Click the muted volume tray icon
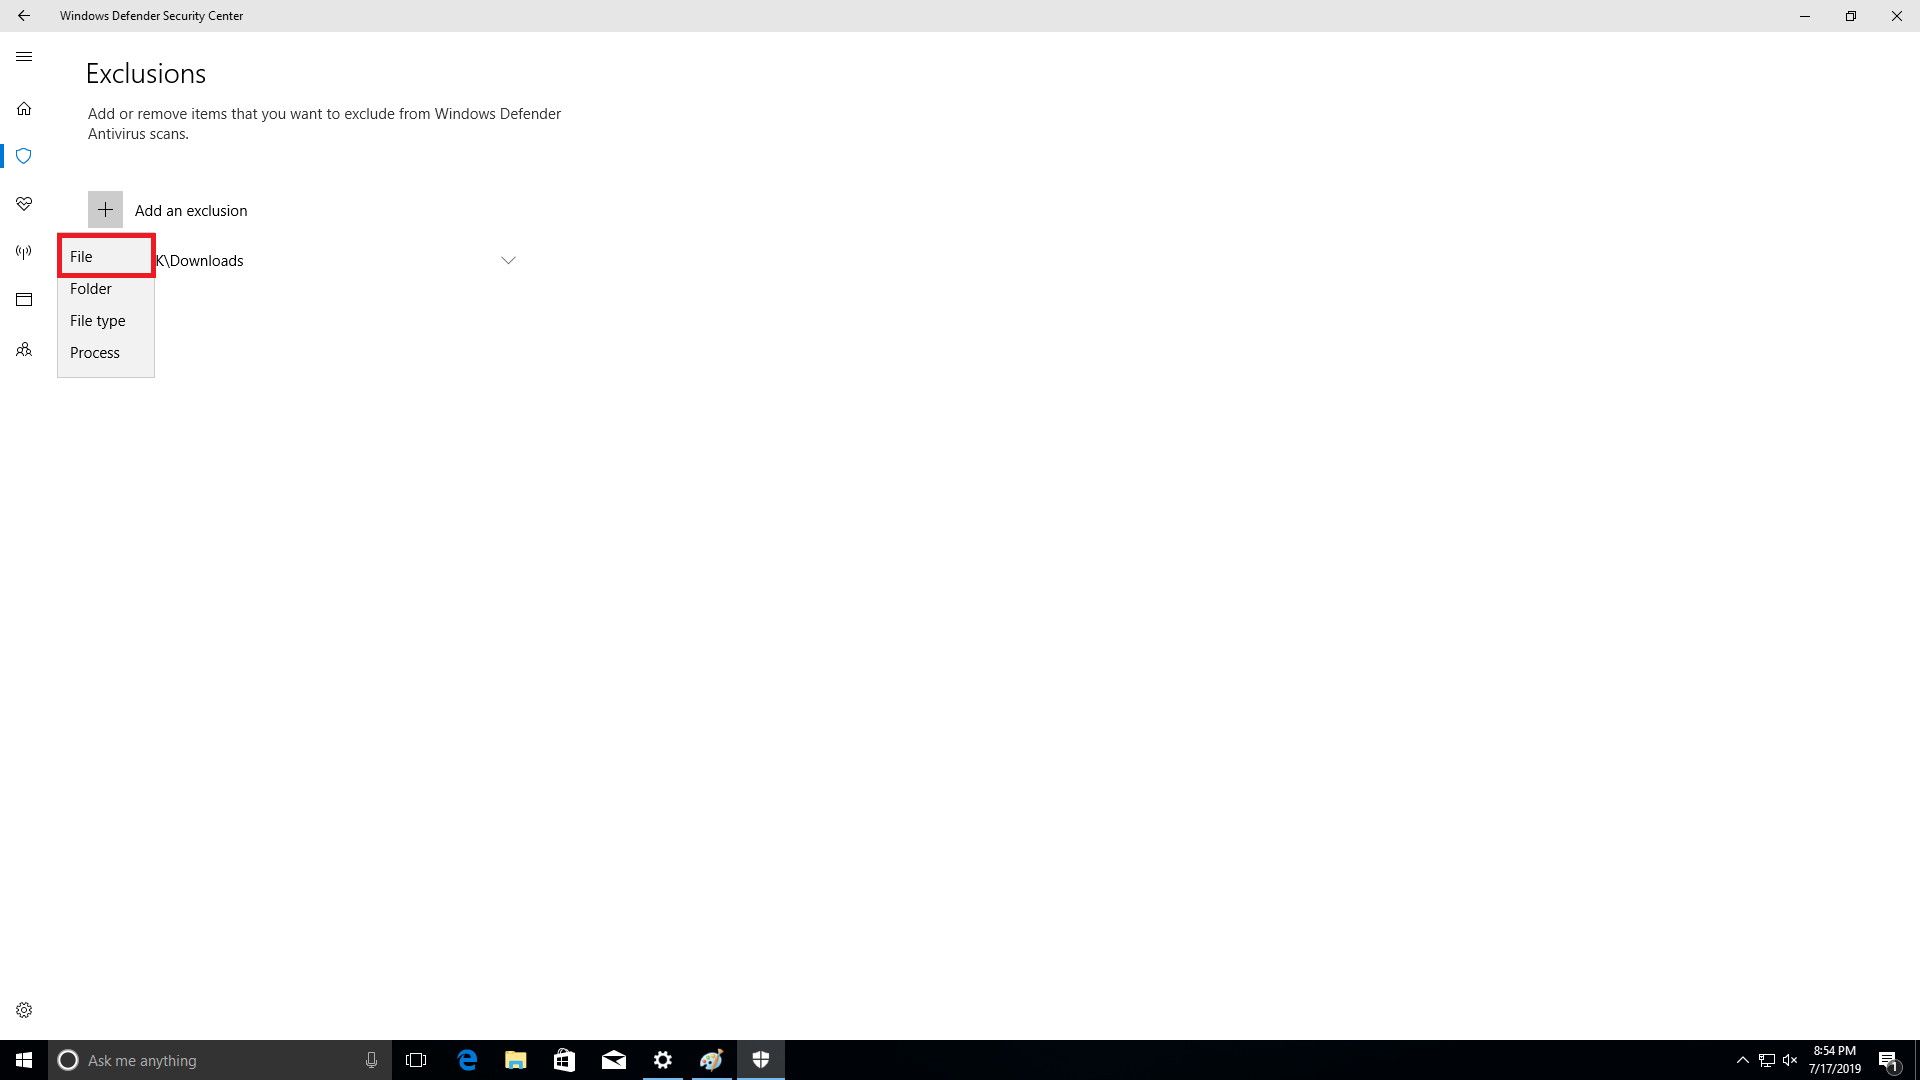1920x1080 pixels. pos(1790,1060)
